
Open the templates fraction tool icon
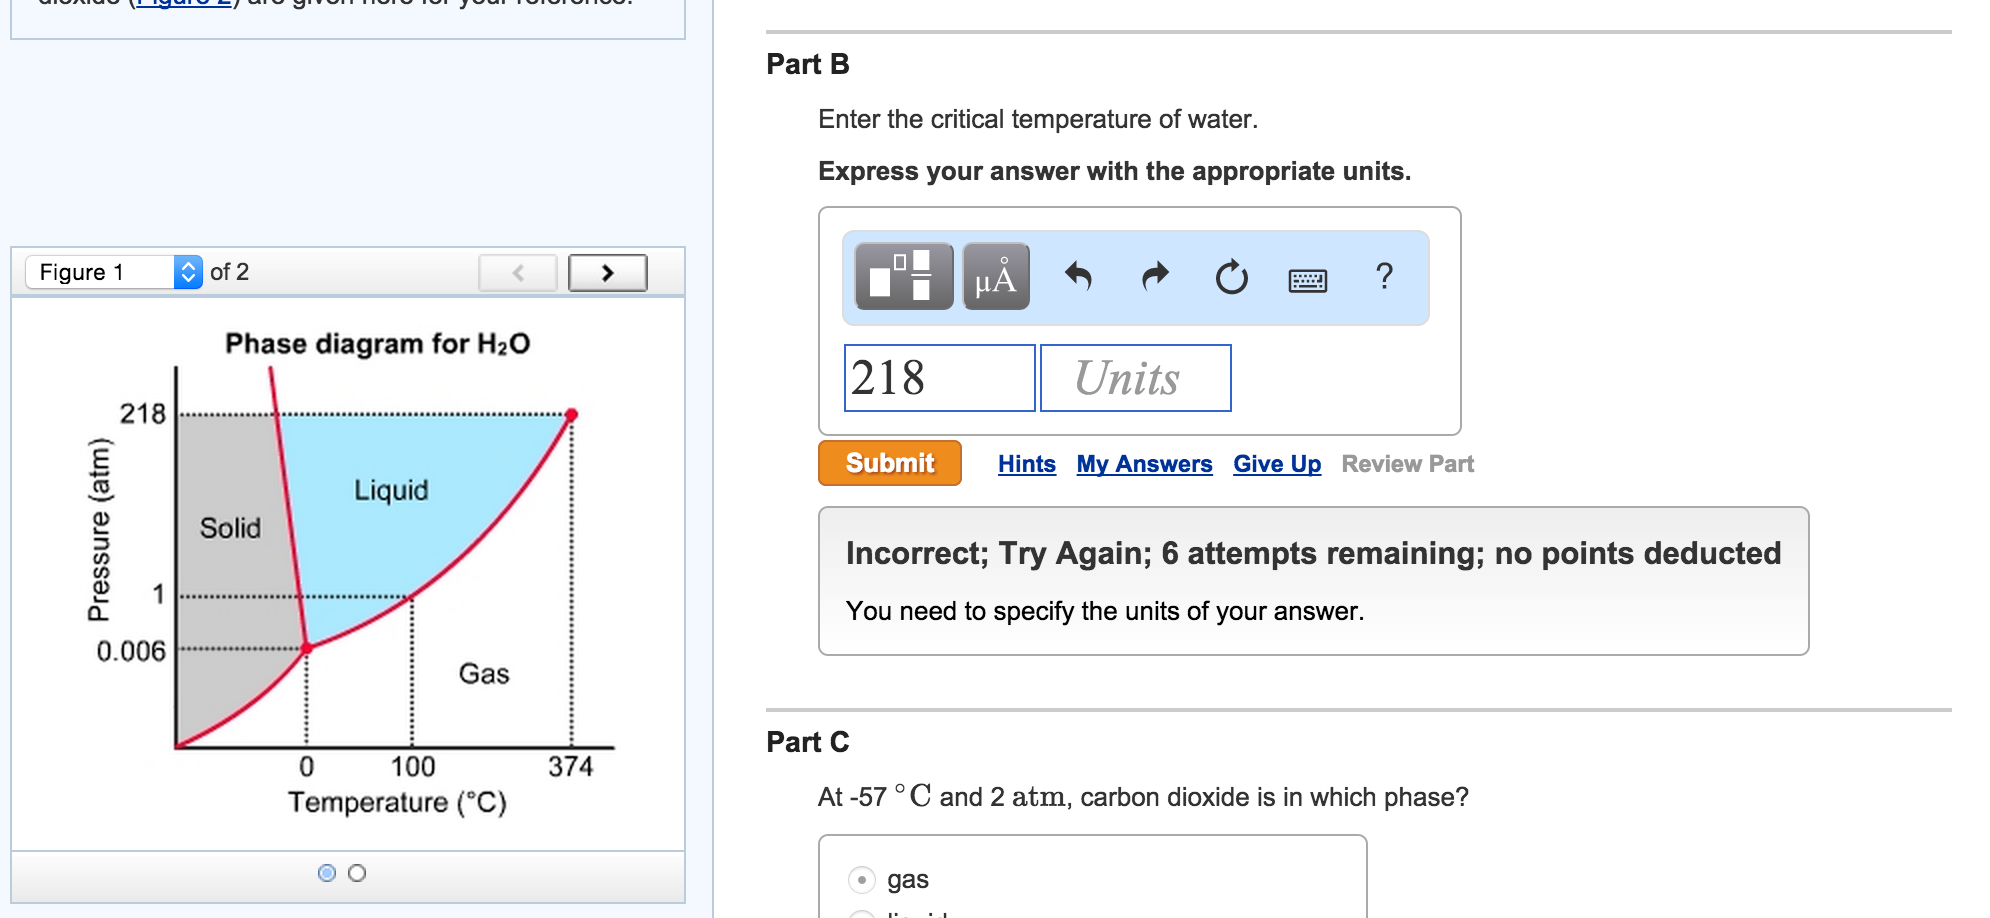[x=904, y=276]
